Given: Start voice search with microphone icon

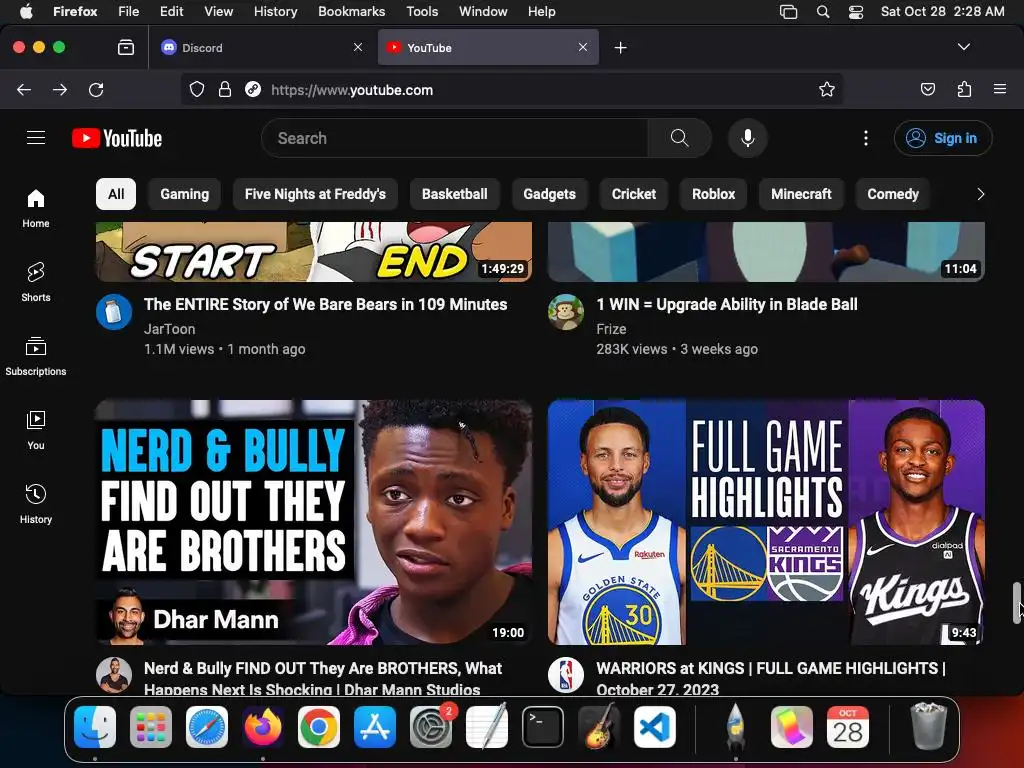Looking at the screenshot, I should point(748,138).
